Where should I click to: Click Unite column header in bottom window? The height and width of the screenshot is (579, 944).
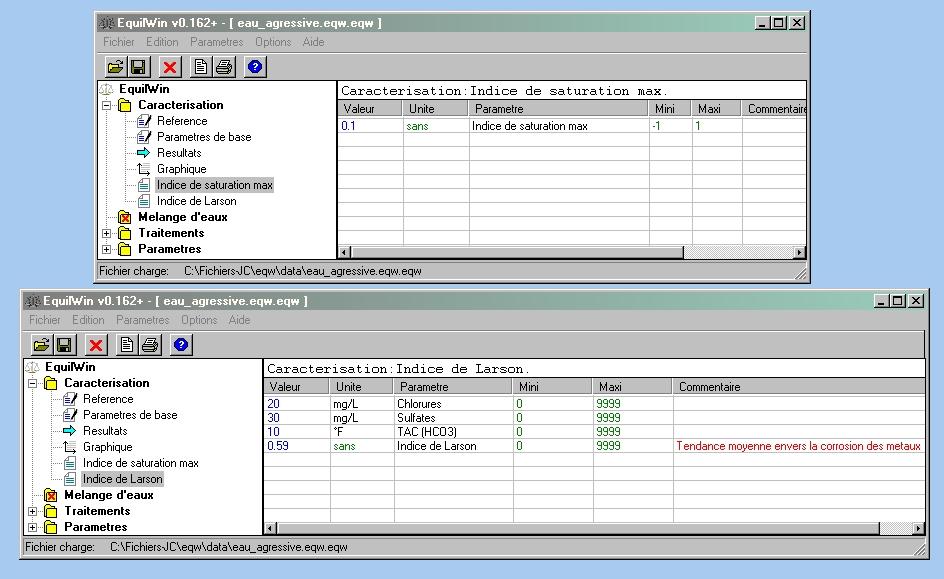[x=361, y=387]
